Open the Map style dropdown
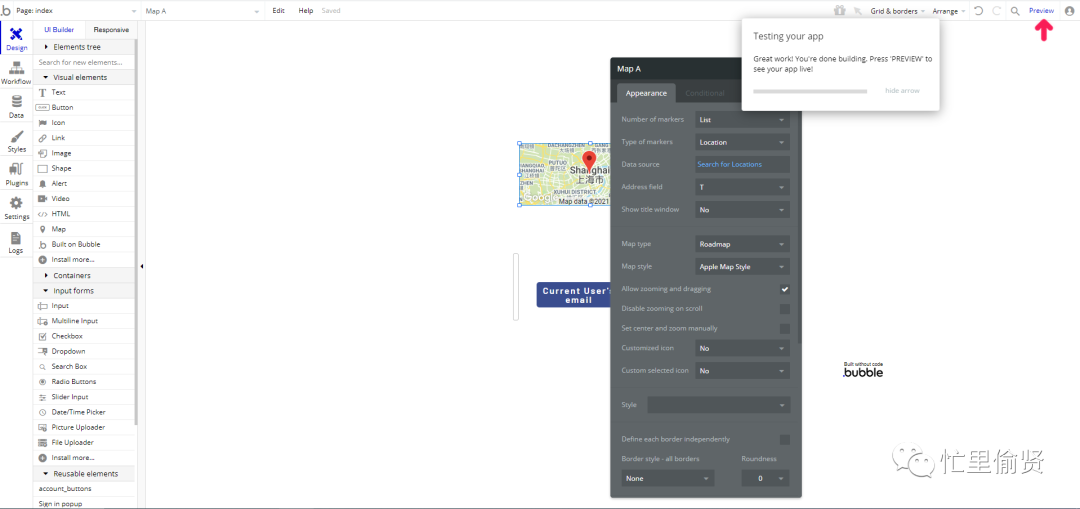Viewport: 1080px width, 509px height. (x=742, y=267)
